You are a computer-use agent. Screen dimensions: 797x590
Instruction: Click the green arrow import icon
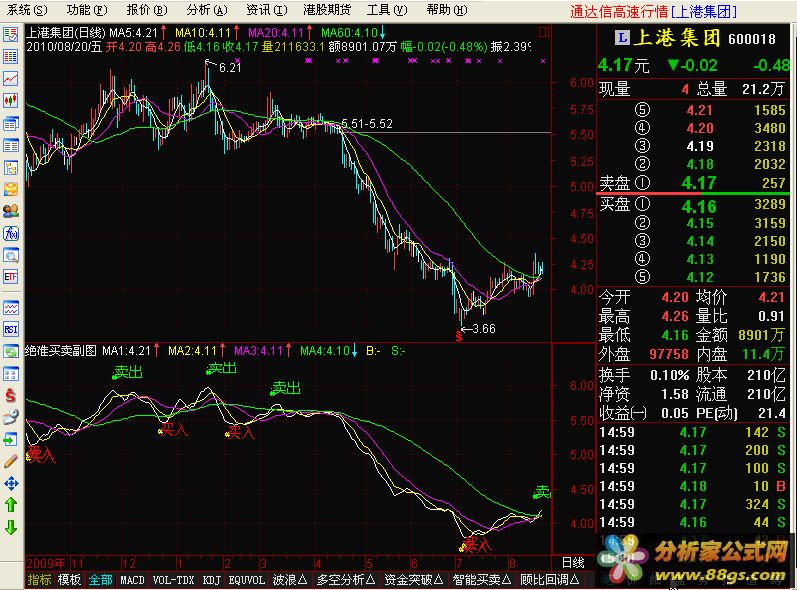(x=11, y=440)
